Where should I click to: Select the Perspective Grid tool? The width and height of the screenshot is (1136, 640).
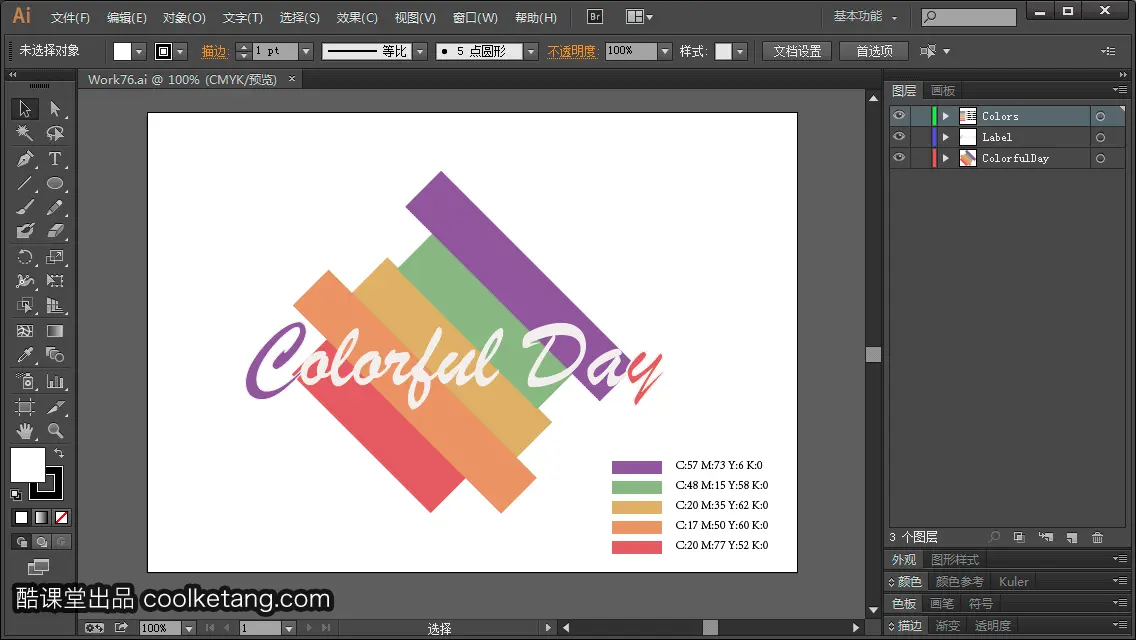point(55,305)
